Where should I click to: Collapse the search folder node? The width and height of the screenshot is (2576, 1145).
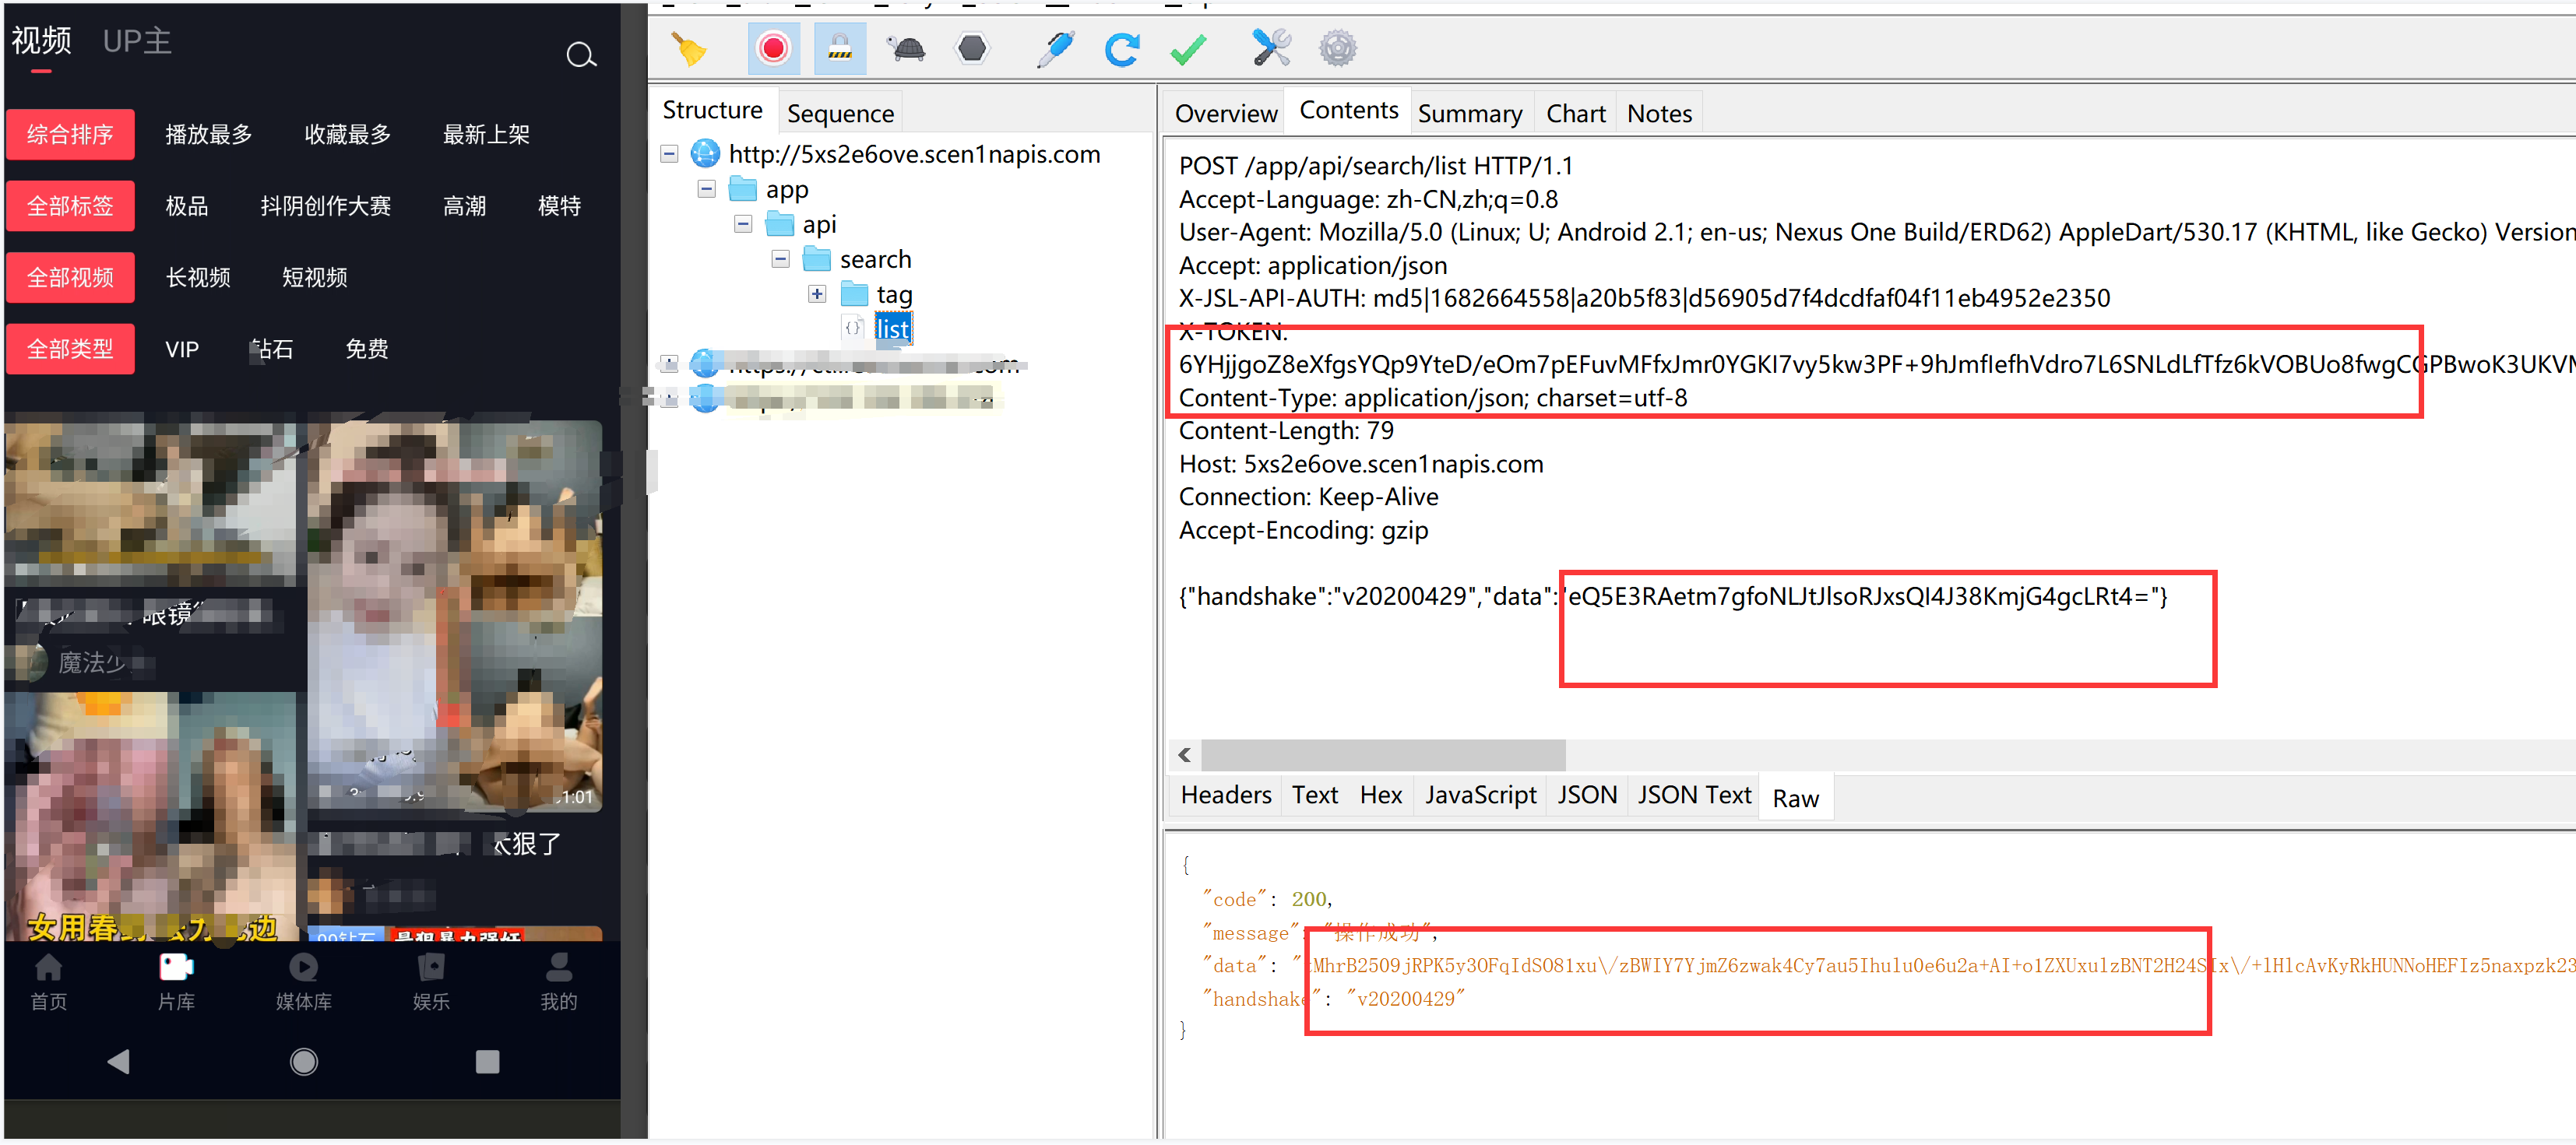coord(781,259)
